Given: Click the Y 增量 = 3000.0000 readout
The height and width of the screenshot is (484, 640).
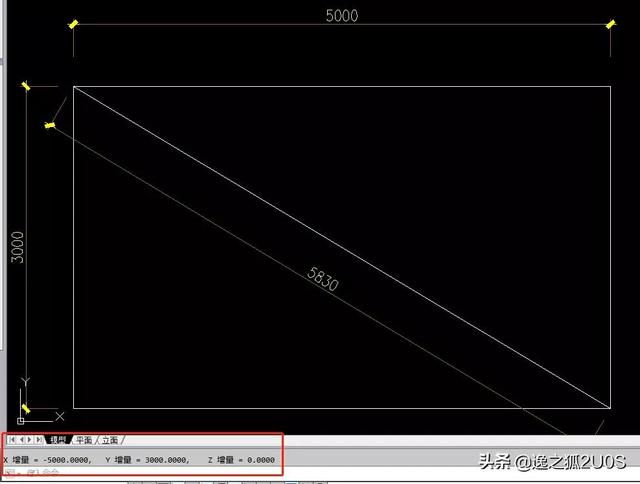Looking at the screenshot, I should pos(147,460).
